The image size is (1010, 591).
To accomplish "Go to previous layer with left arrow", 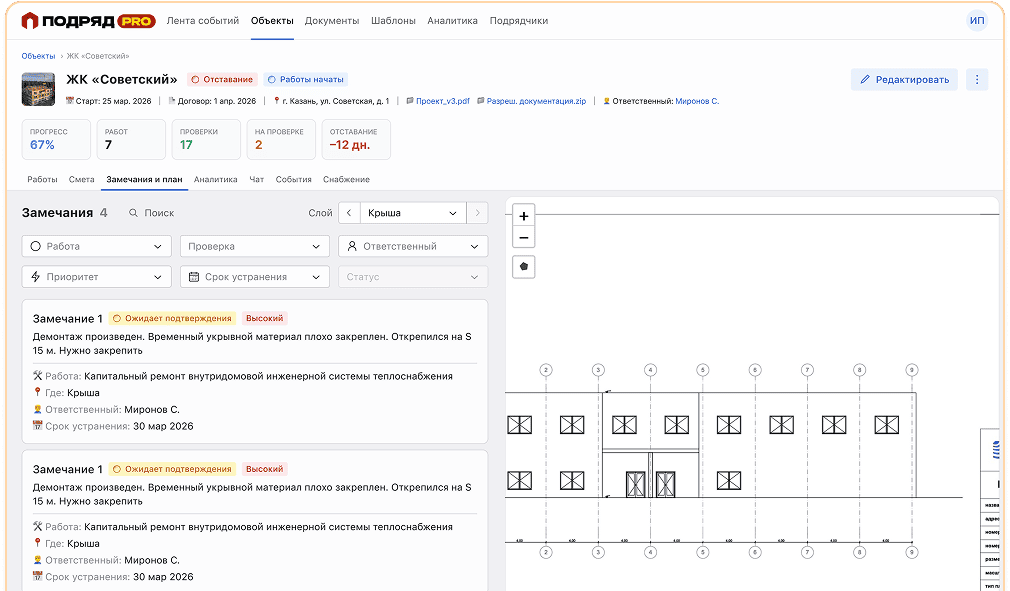I will tap(349, 212).
